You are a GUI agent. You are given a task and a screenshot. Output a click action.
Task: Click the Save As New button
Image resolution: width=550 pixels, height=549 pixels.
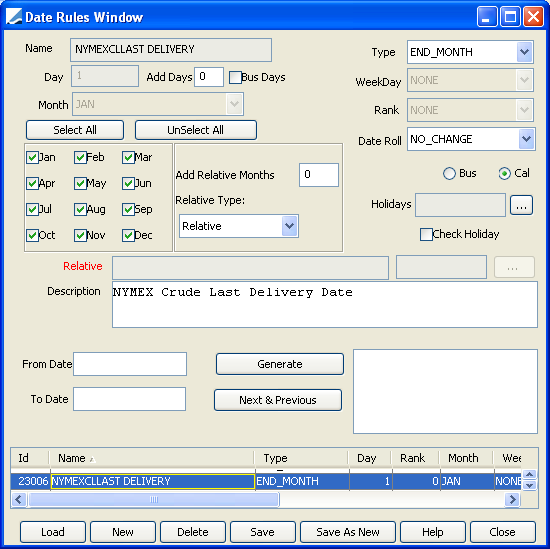click(x=348, y=532)
